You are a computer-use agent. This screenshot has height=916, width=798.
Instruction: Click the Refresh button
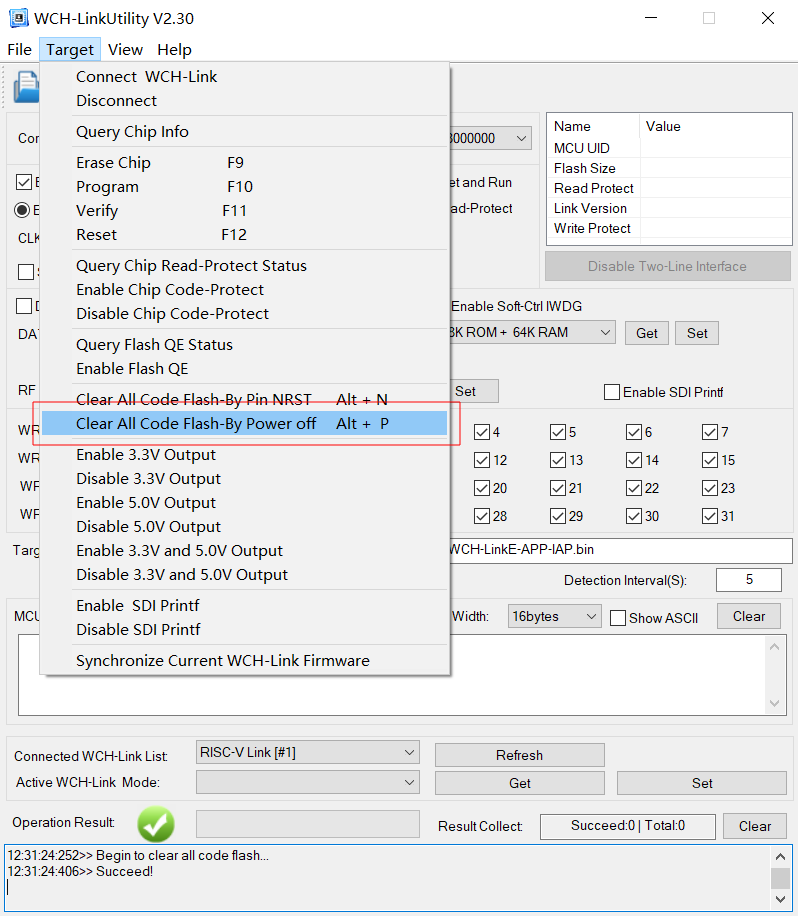click(x=519, y=755)
